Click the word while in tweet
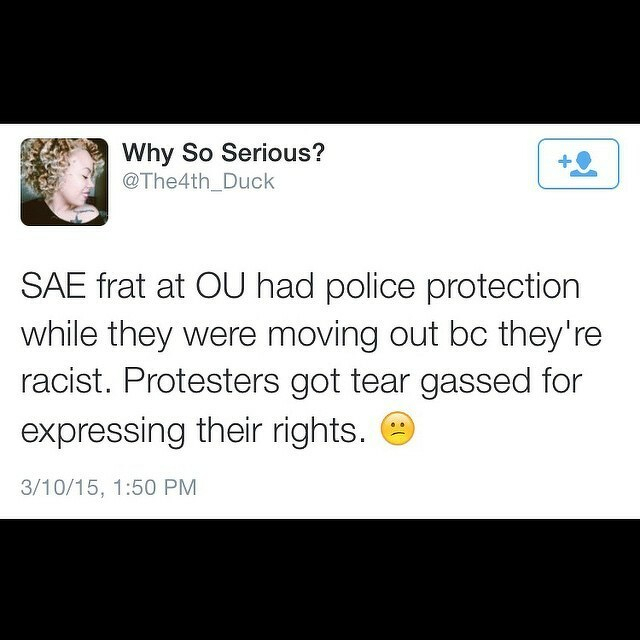 pyautogui.click(x=59, y=333)
